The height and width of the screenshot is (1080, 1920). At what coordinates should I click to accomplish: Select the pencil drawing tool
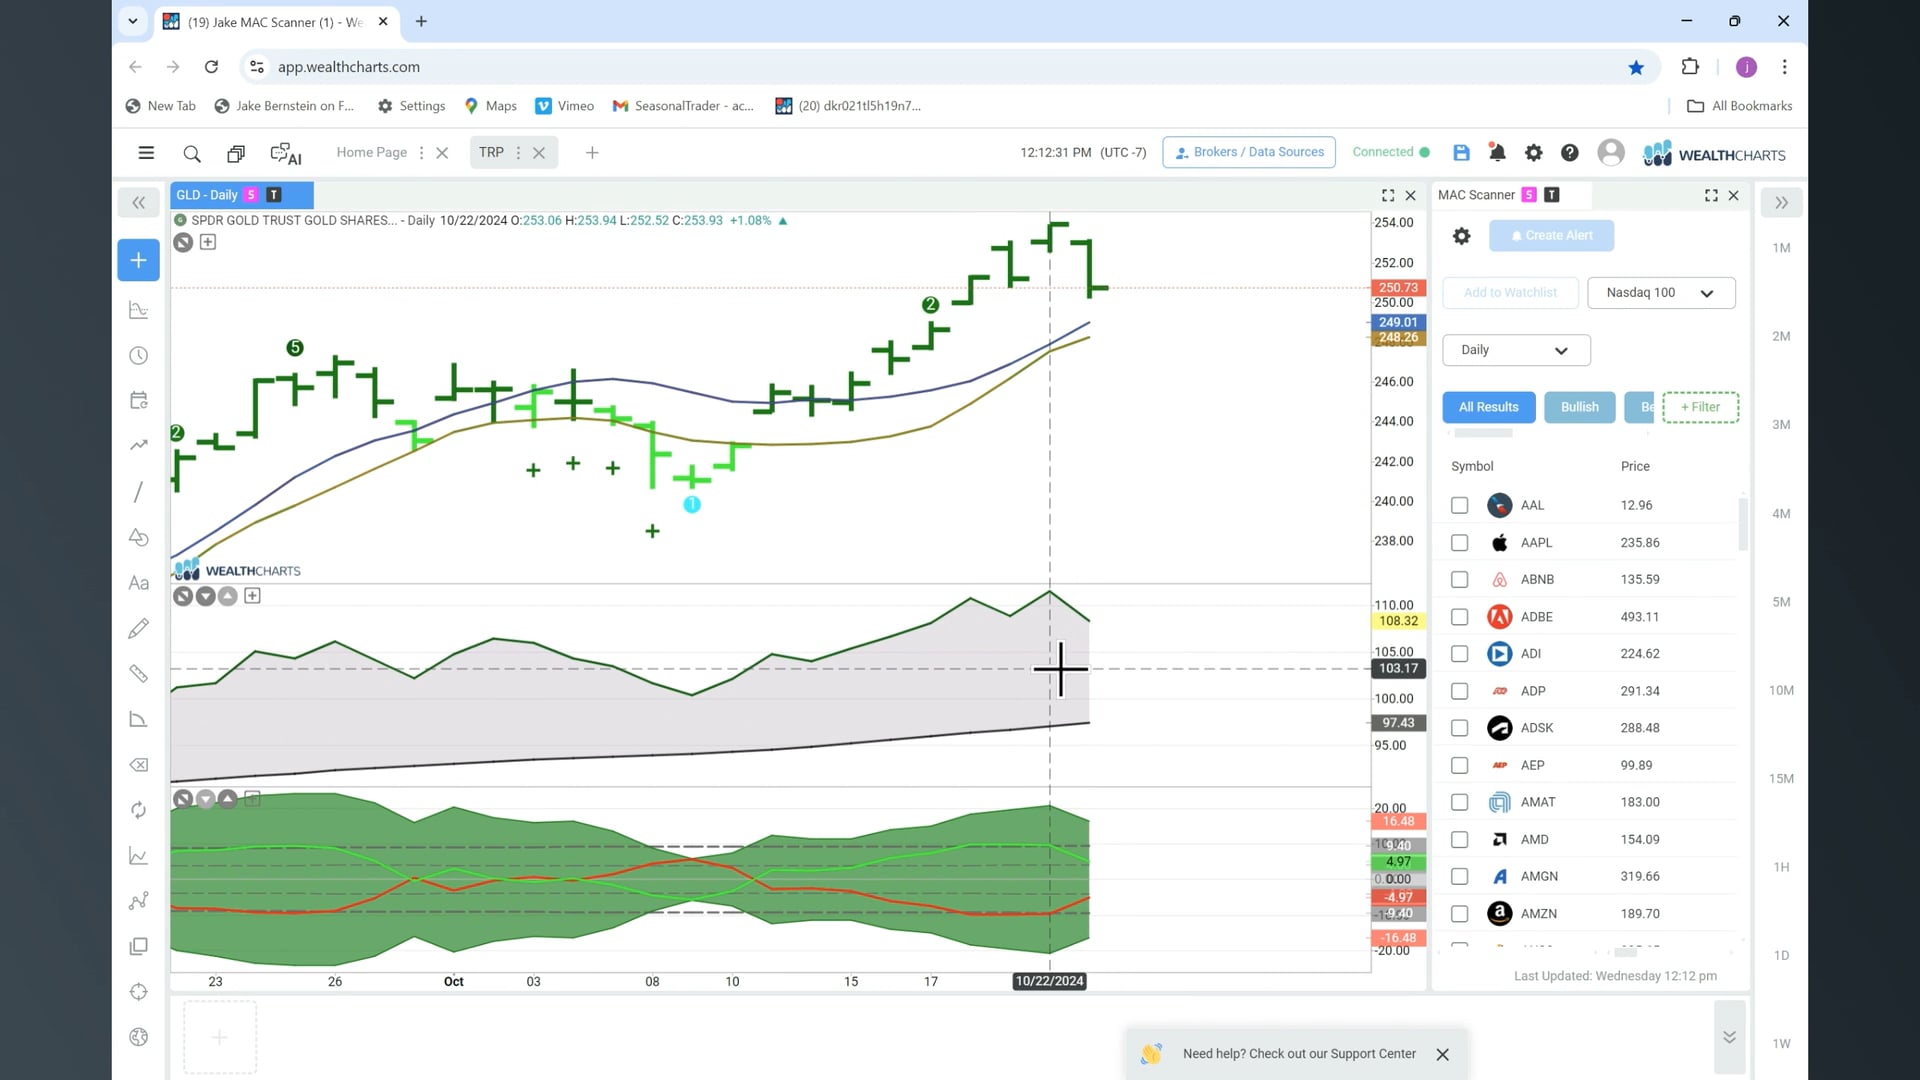click(139, 628)
